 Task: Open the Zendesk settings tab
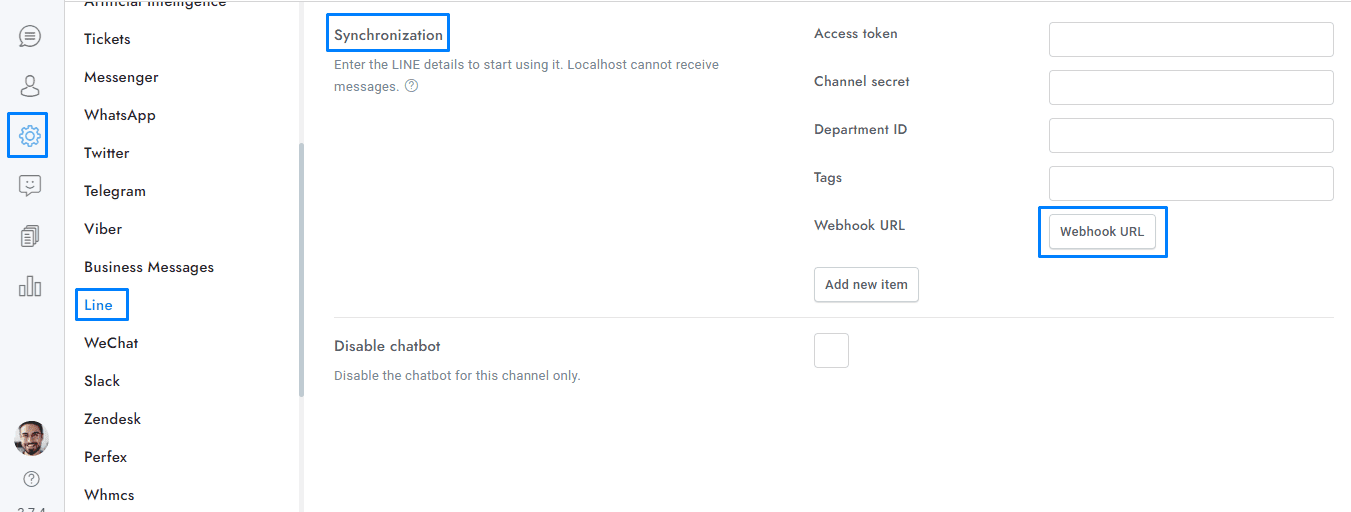(x=112, y=419)
